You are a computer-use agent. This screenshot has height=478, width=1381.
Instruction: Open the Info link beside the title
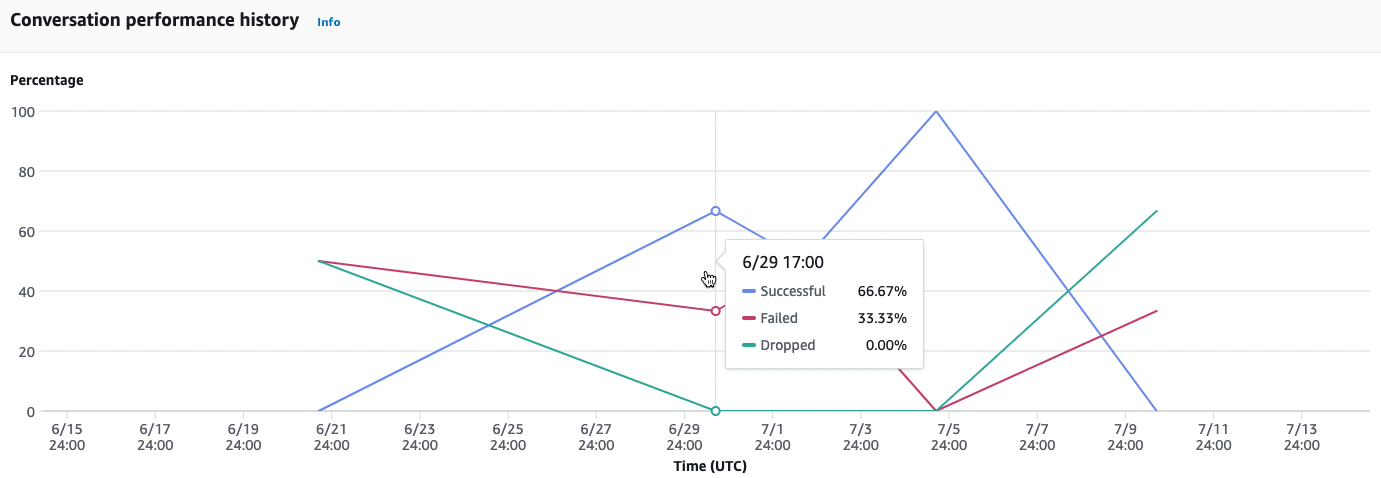point(328,21)
